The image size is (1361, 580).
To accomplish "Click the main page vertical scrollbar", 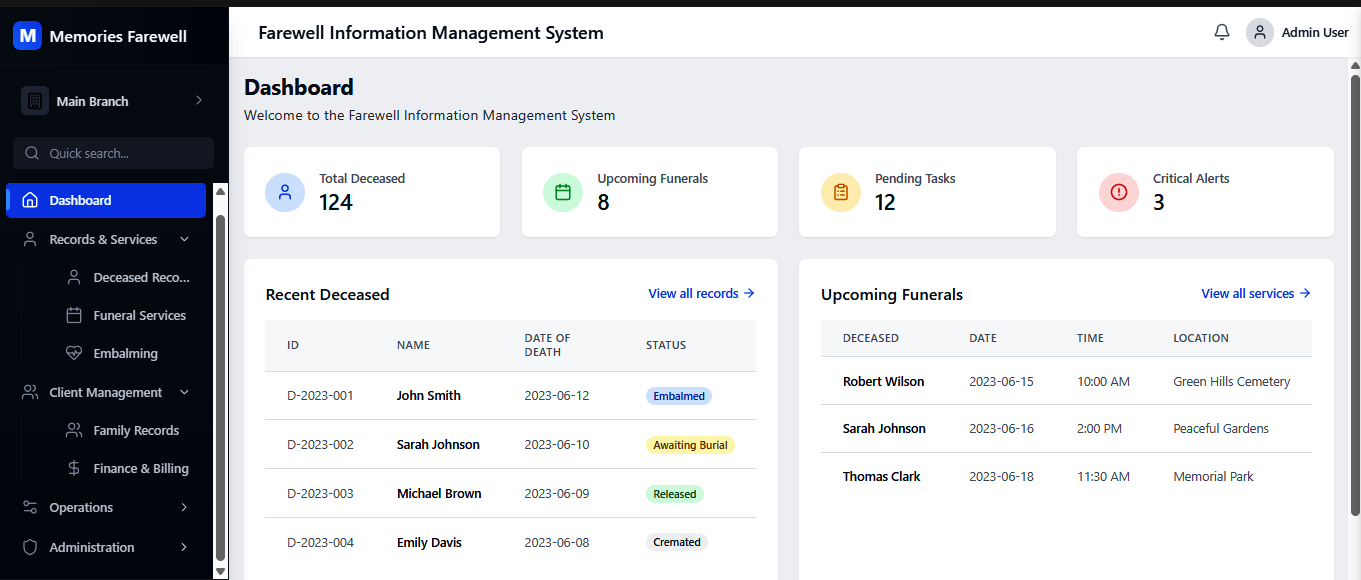I will pyautogui.click(x=1355, y=295).
